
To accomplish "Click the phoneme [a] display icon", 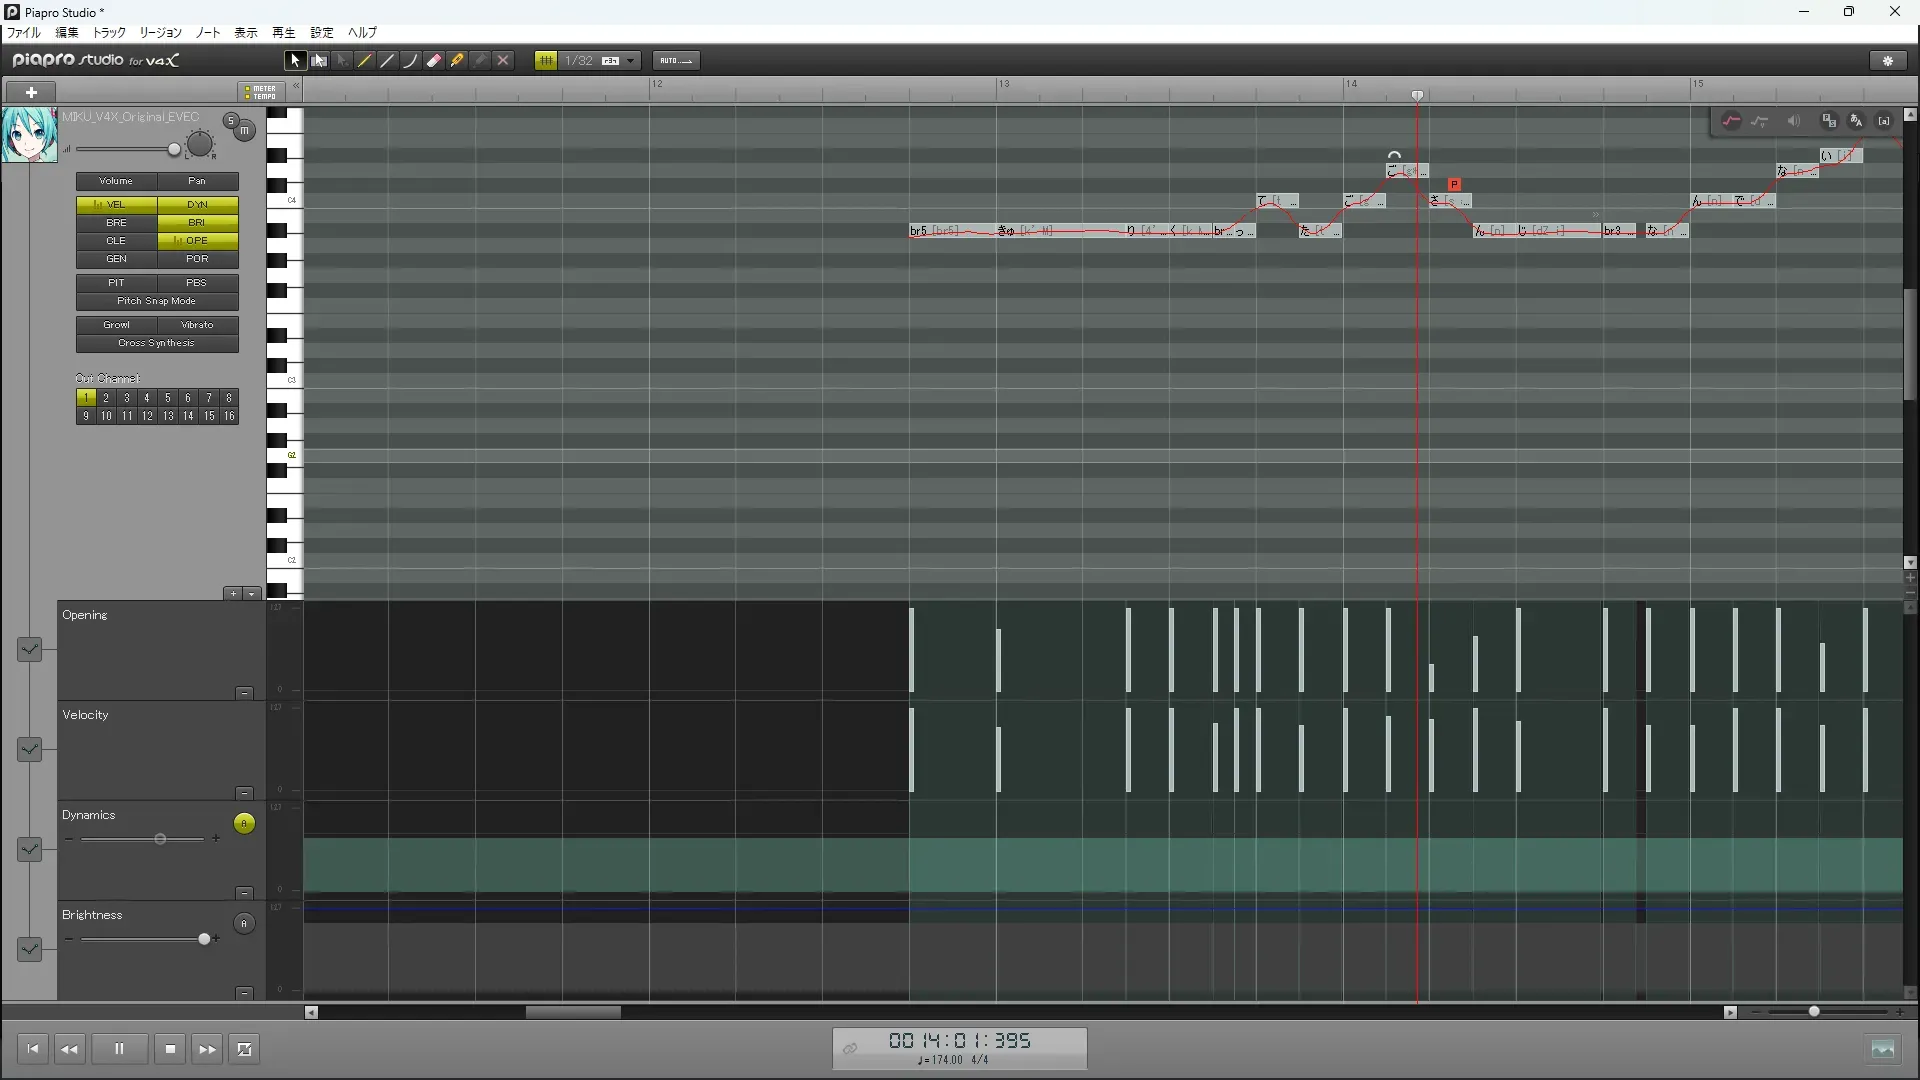I will click(x=1884, y=121).
